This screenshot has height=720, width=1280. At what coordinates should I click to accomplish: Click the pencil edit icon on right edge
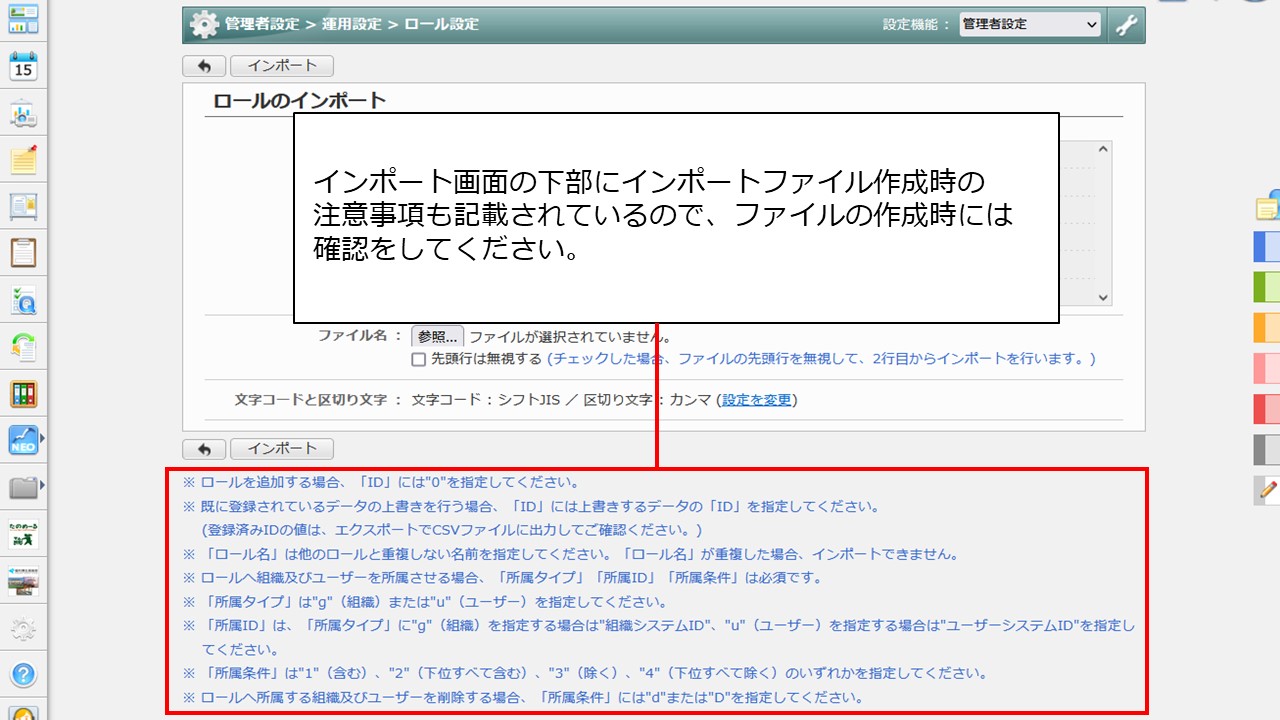(x=1269, y=489)
